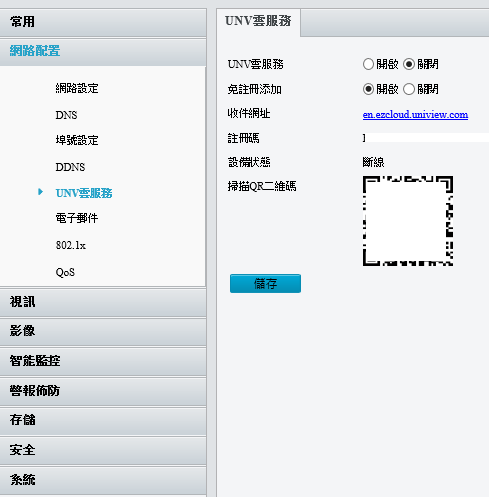Collapse the 網路配置 section
This screenshot has width=489, height=497.
point(103,51)
